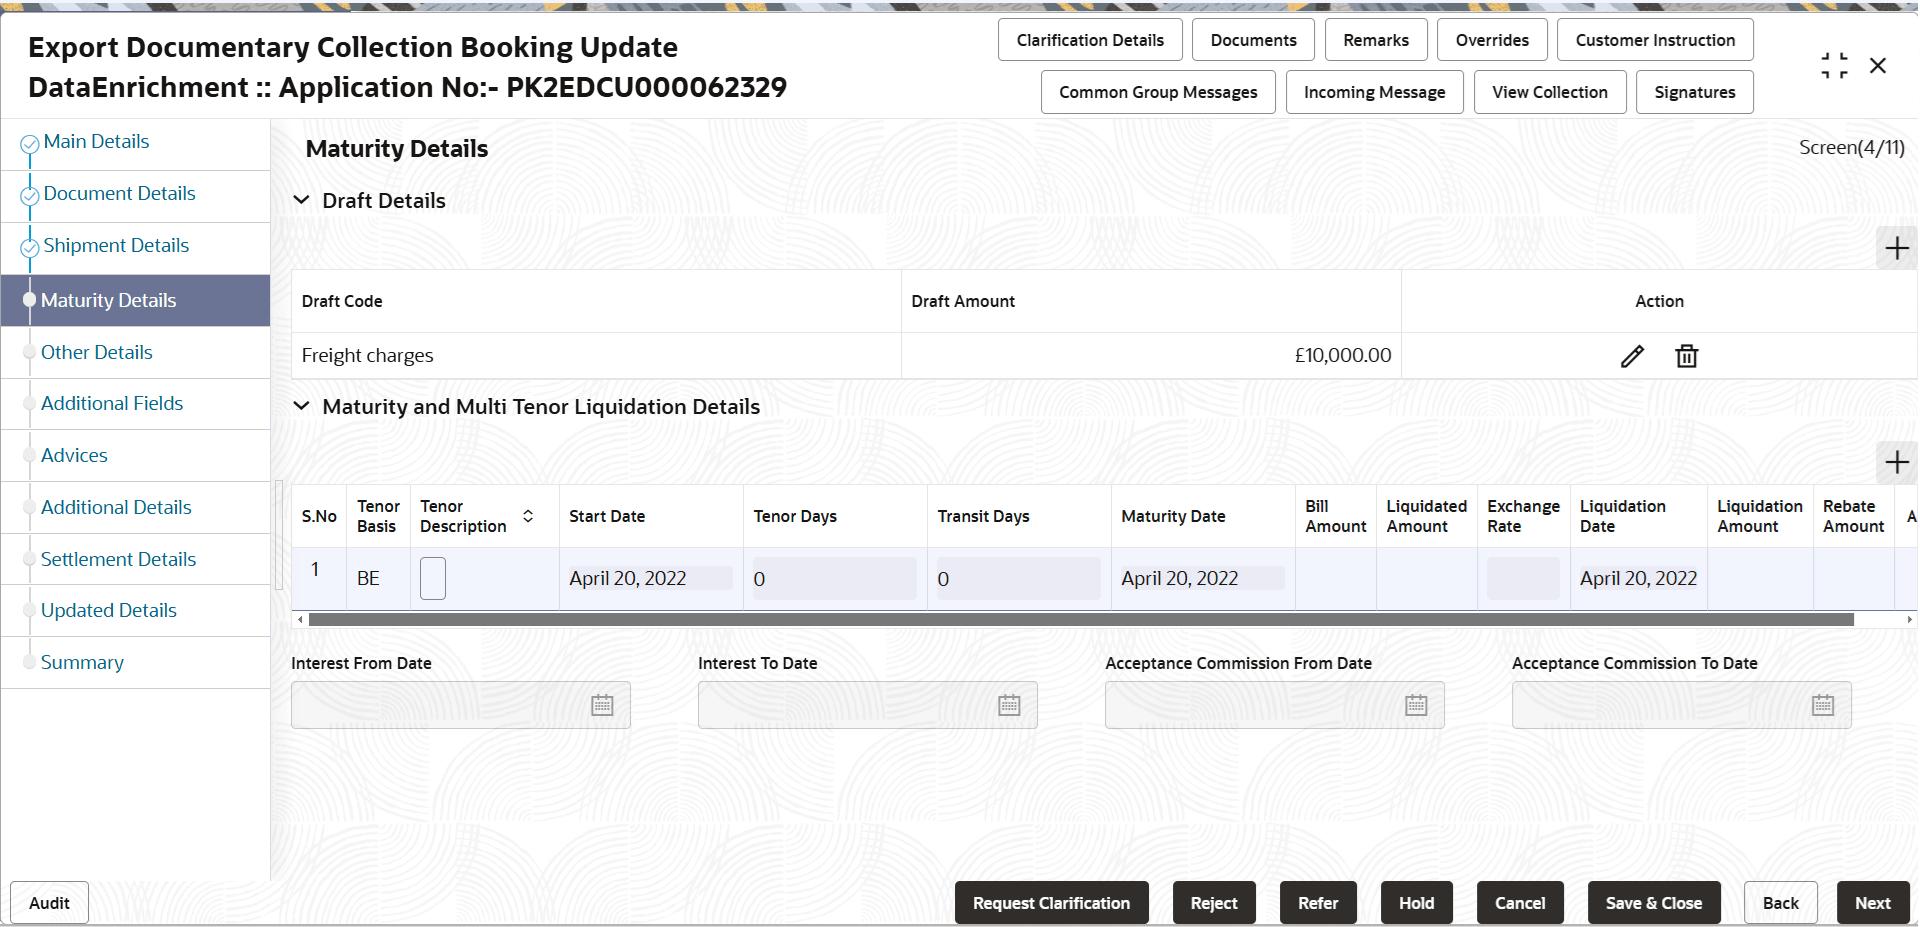
Task: Open Common Group Messages
Action: (1158, 92)
